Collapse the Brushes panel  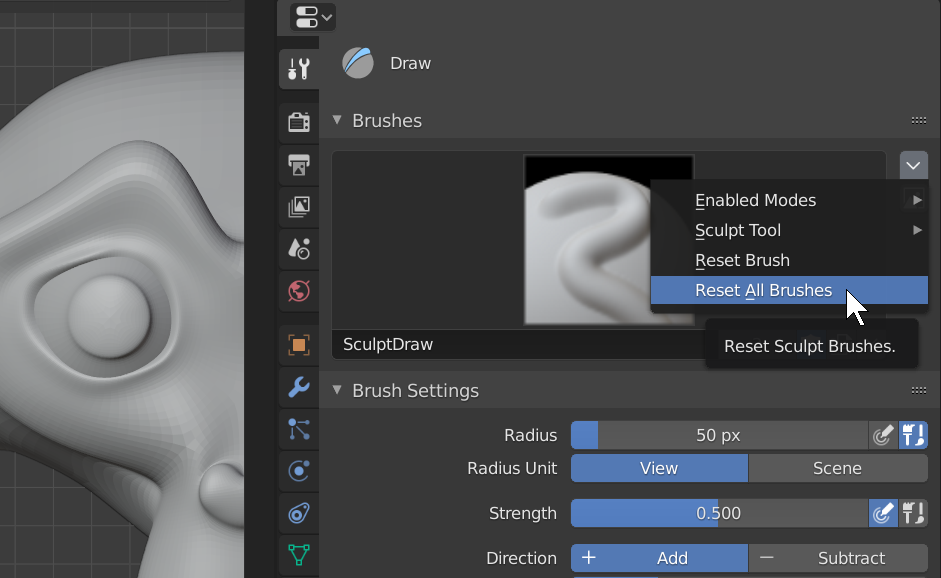pos(337,120)
